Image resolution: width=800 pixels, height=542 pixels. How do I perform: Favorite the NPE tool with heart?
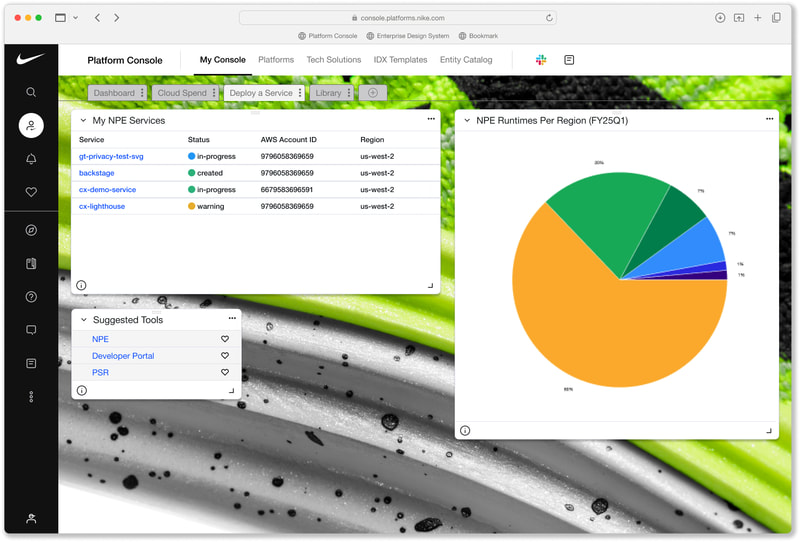pyautogui.click(x=225, y=339)
